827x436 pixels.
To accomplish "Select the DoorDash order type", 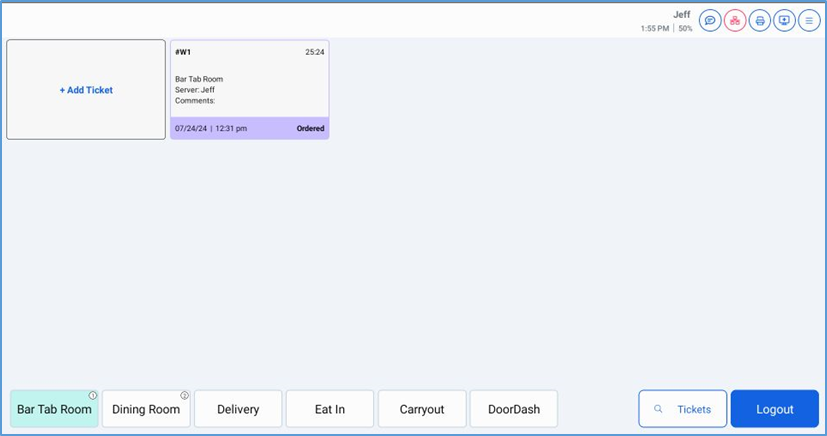I will (x=513, y=409).
